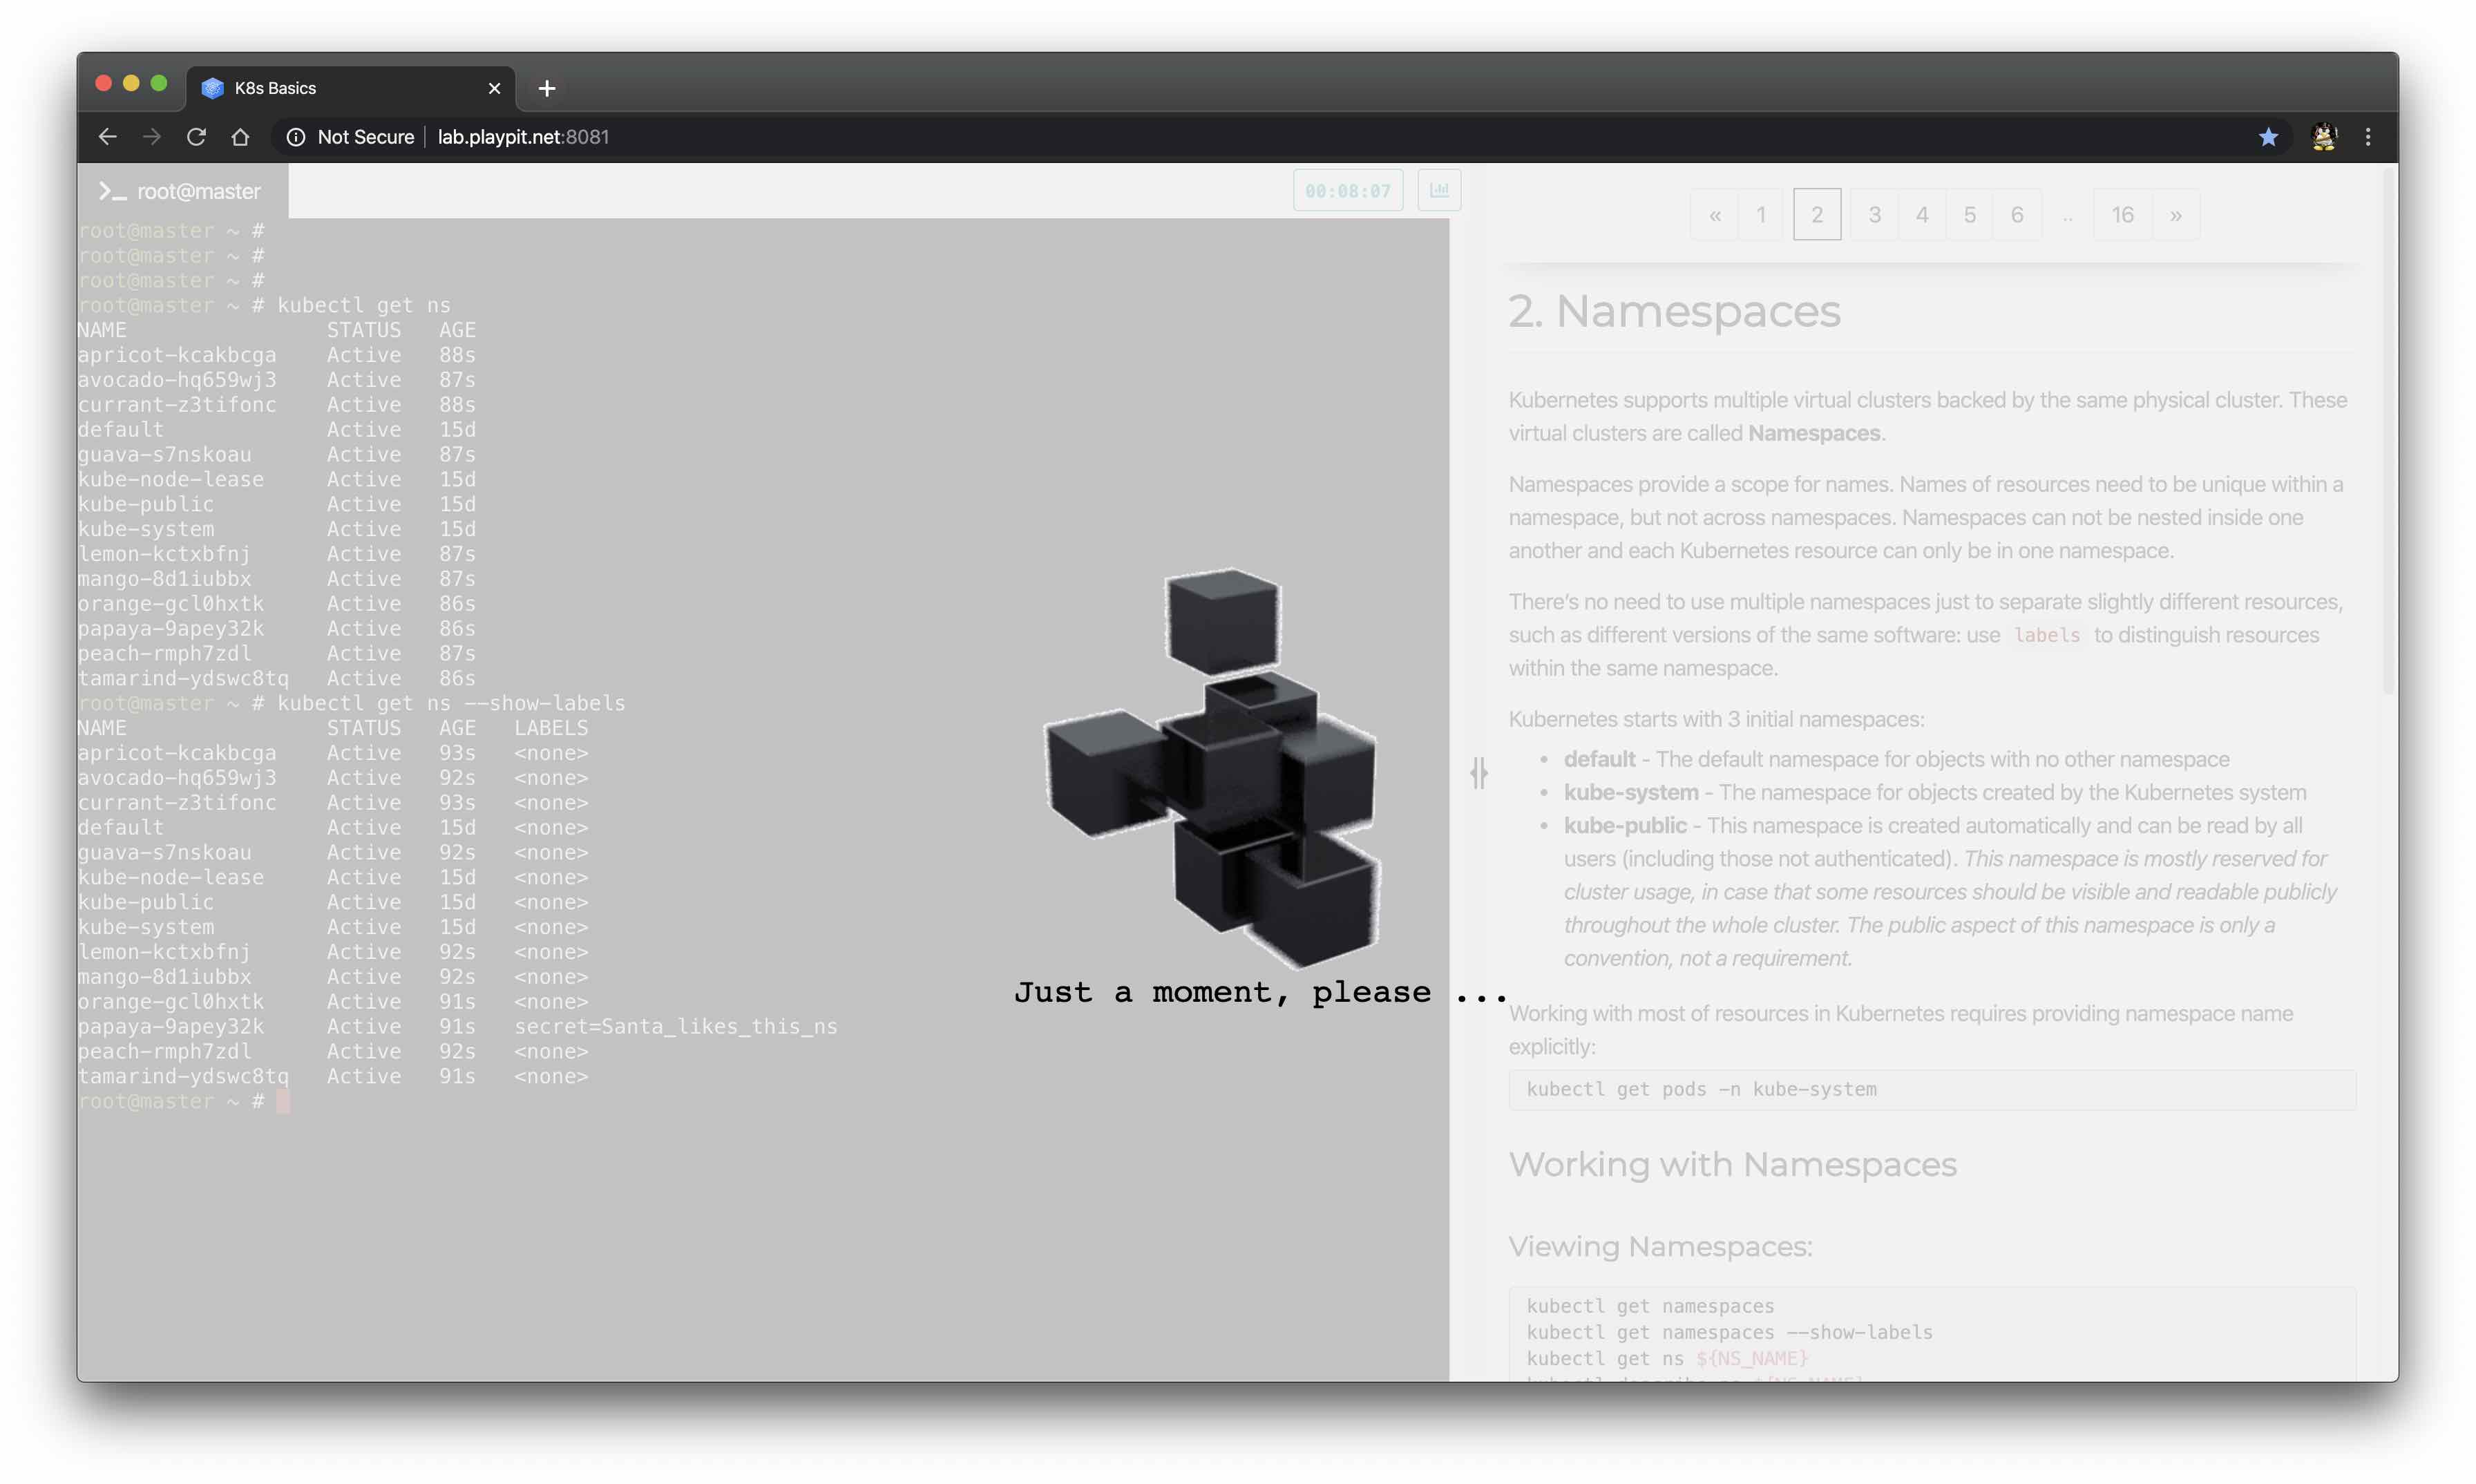
Task: Jump to lesson page 16
Action: [x=2122, y=215]
